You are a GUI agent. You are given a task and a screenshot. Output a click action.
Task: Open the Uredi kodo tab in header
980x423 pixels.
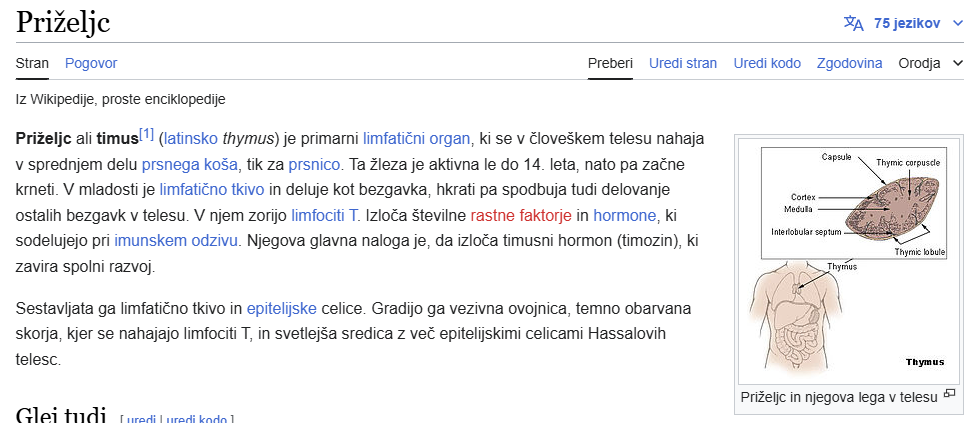(x=767, y=63)
